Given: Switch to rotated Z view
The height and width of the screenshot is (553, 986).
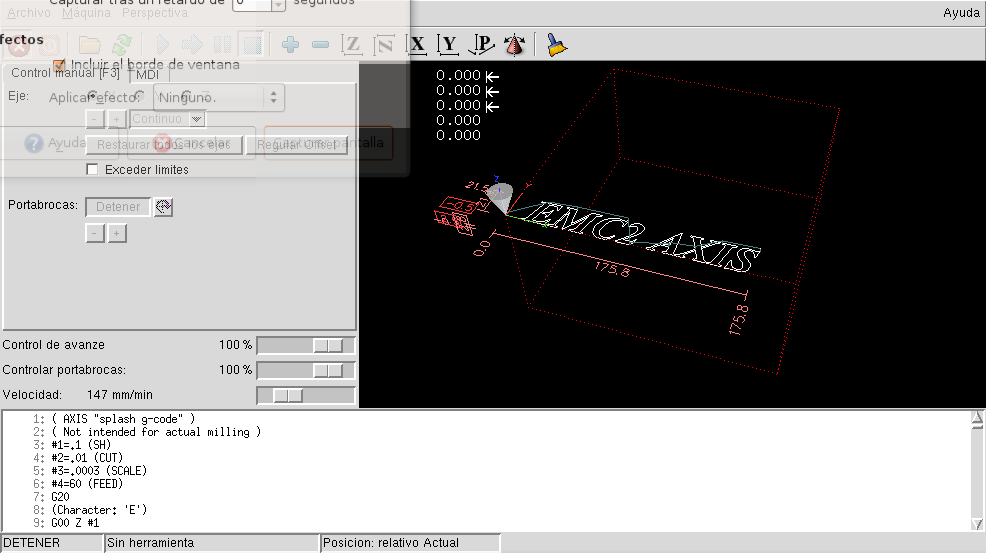Looking at the screenshot, I should [x=383, y=45].
